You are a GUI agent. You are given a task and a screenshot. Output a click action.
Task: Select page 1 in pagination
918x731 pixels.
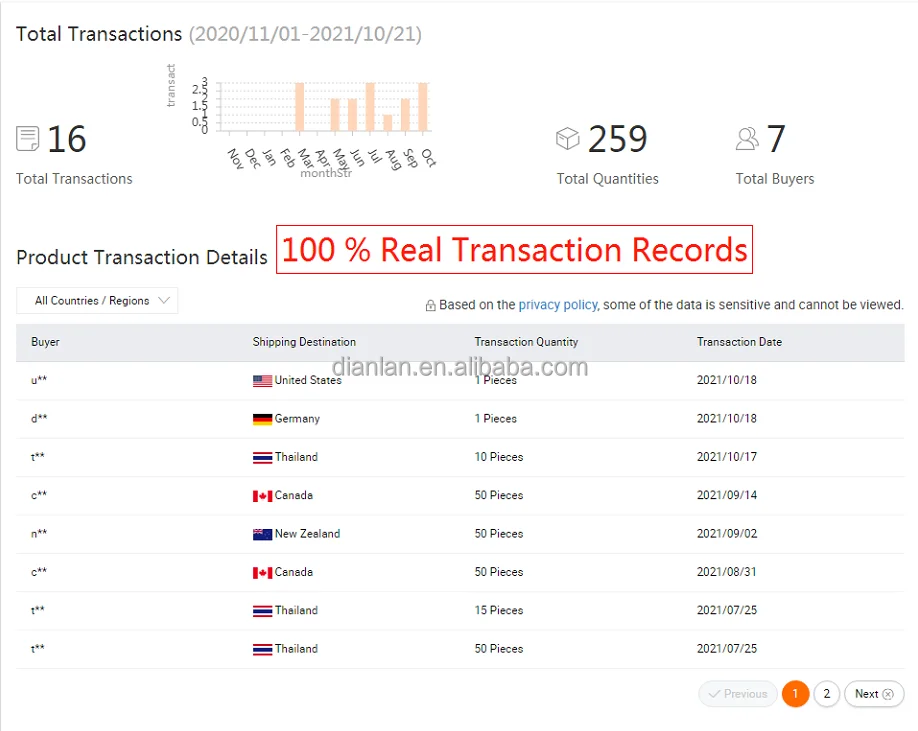tap(795, 694)
